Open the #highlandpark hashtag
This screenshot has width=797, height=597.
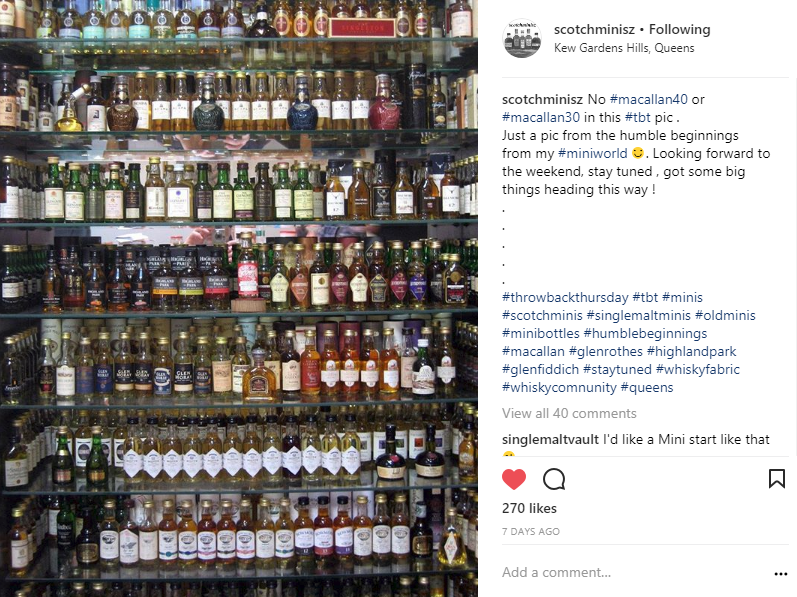click(691, 351)
